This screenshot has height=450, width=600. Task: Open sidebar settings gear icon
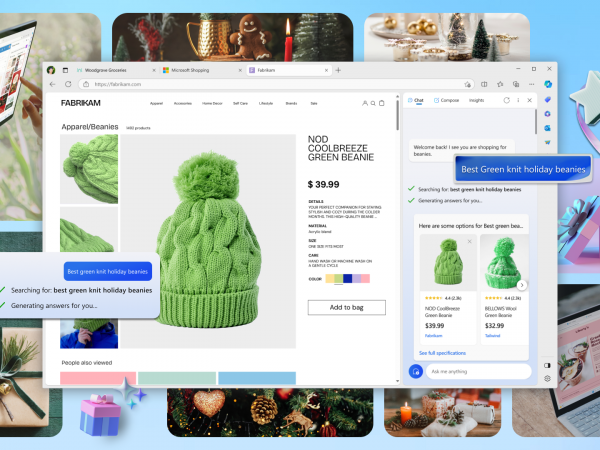click(547, 378)
